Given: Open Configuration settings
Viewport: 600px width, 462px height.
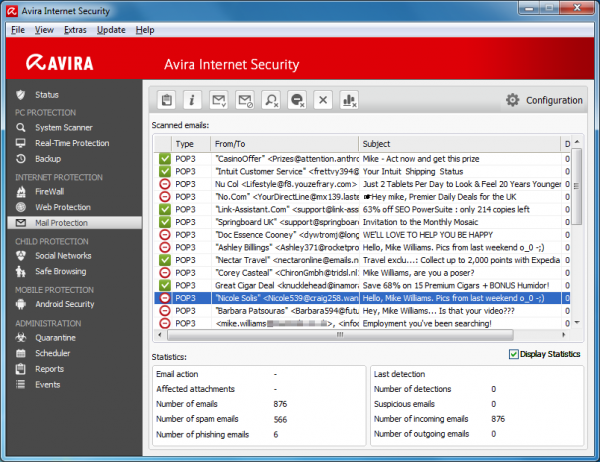Looking at the screenshot, I should (554, 100).
